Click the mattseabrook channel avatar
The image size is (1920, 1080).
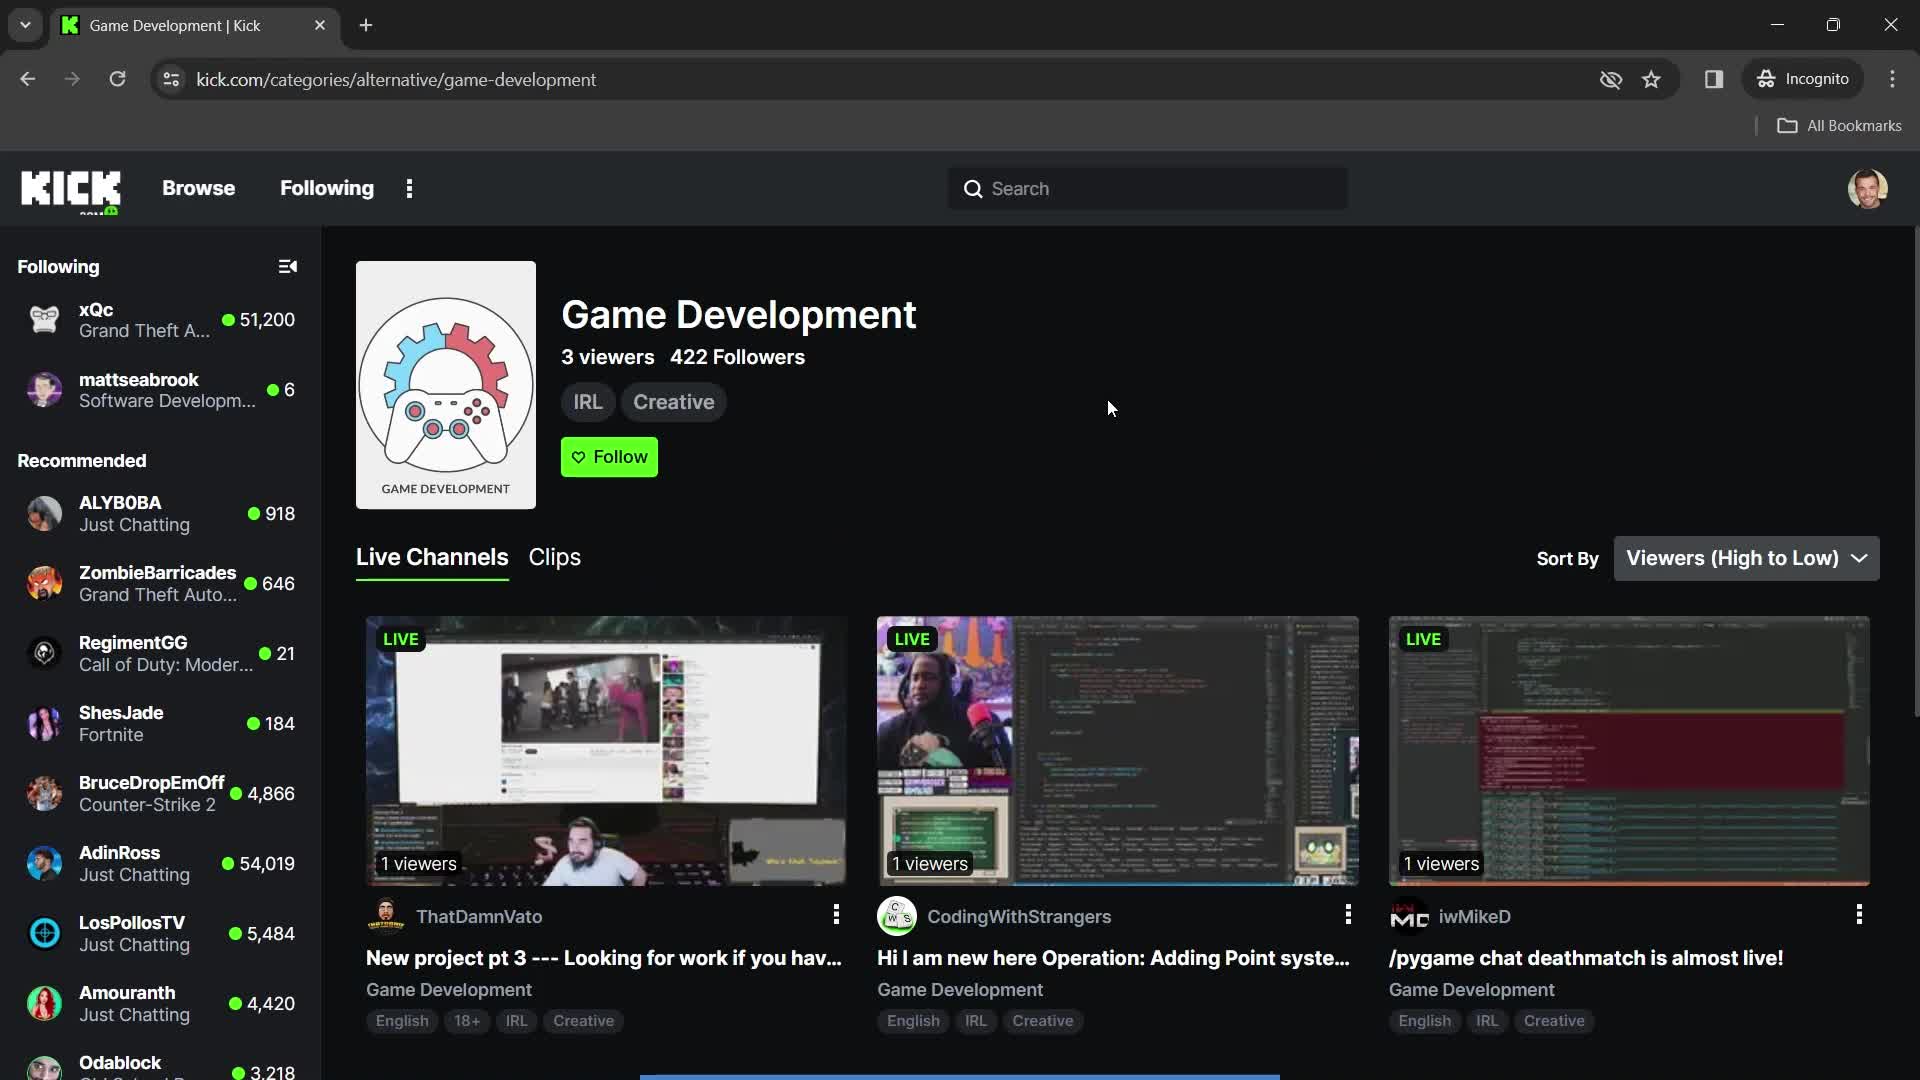[44, 390]
